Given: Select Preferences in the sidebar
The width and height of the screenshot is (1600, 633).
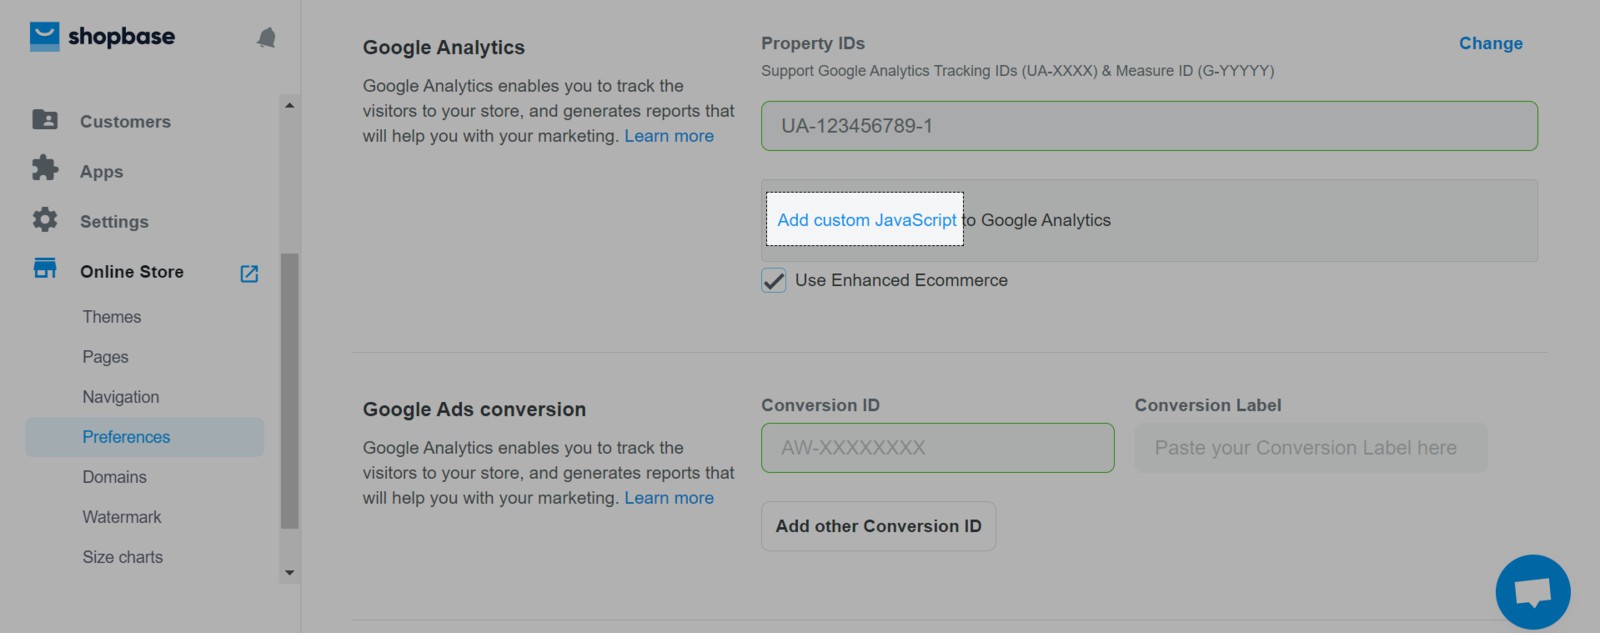Looking at the screenshot, I should tap(126, 437).
